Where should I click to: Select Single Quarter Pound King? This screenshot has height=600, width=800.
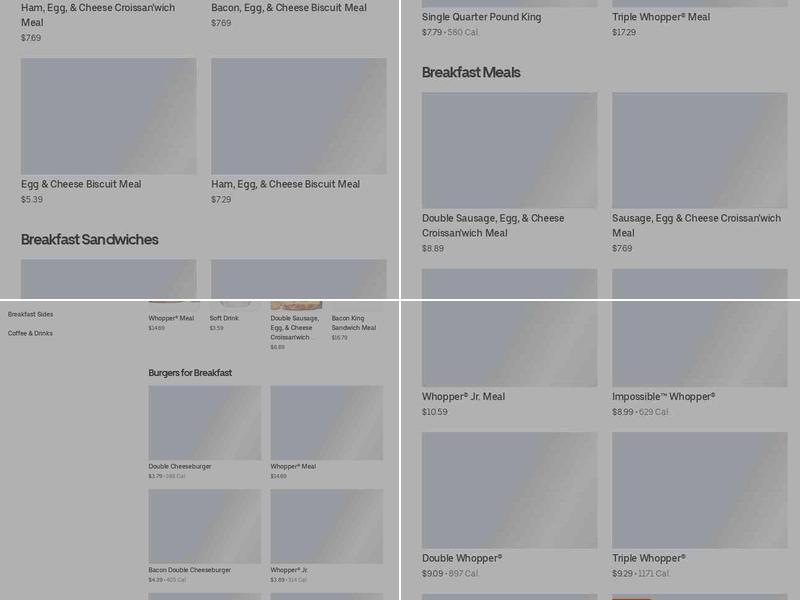(x=481, y=17)
